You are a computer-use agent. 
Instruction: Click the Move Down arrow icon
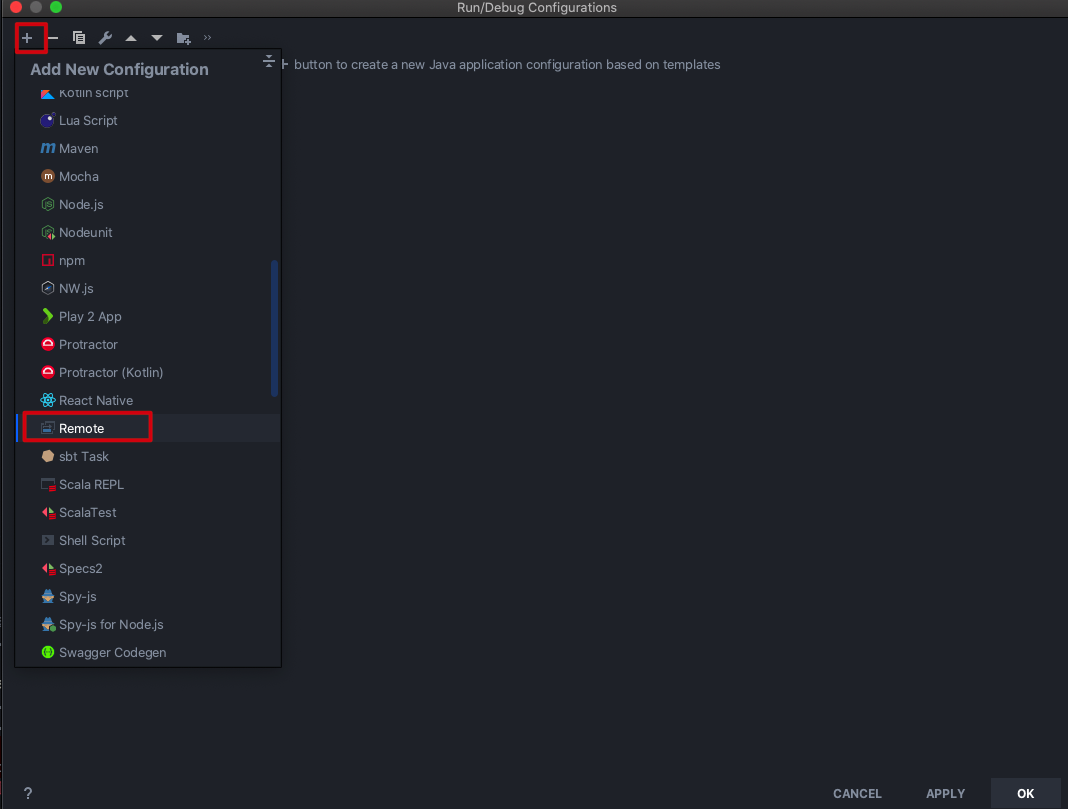(157, 38)
